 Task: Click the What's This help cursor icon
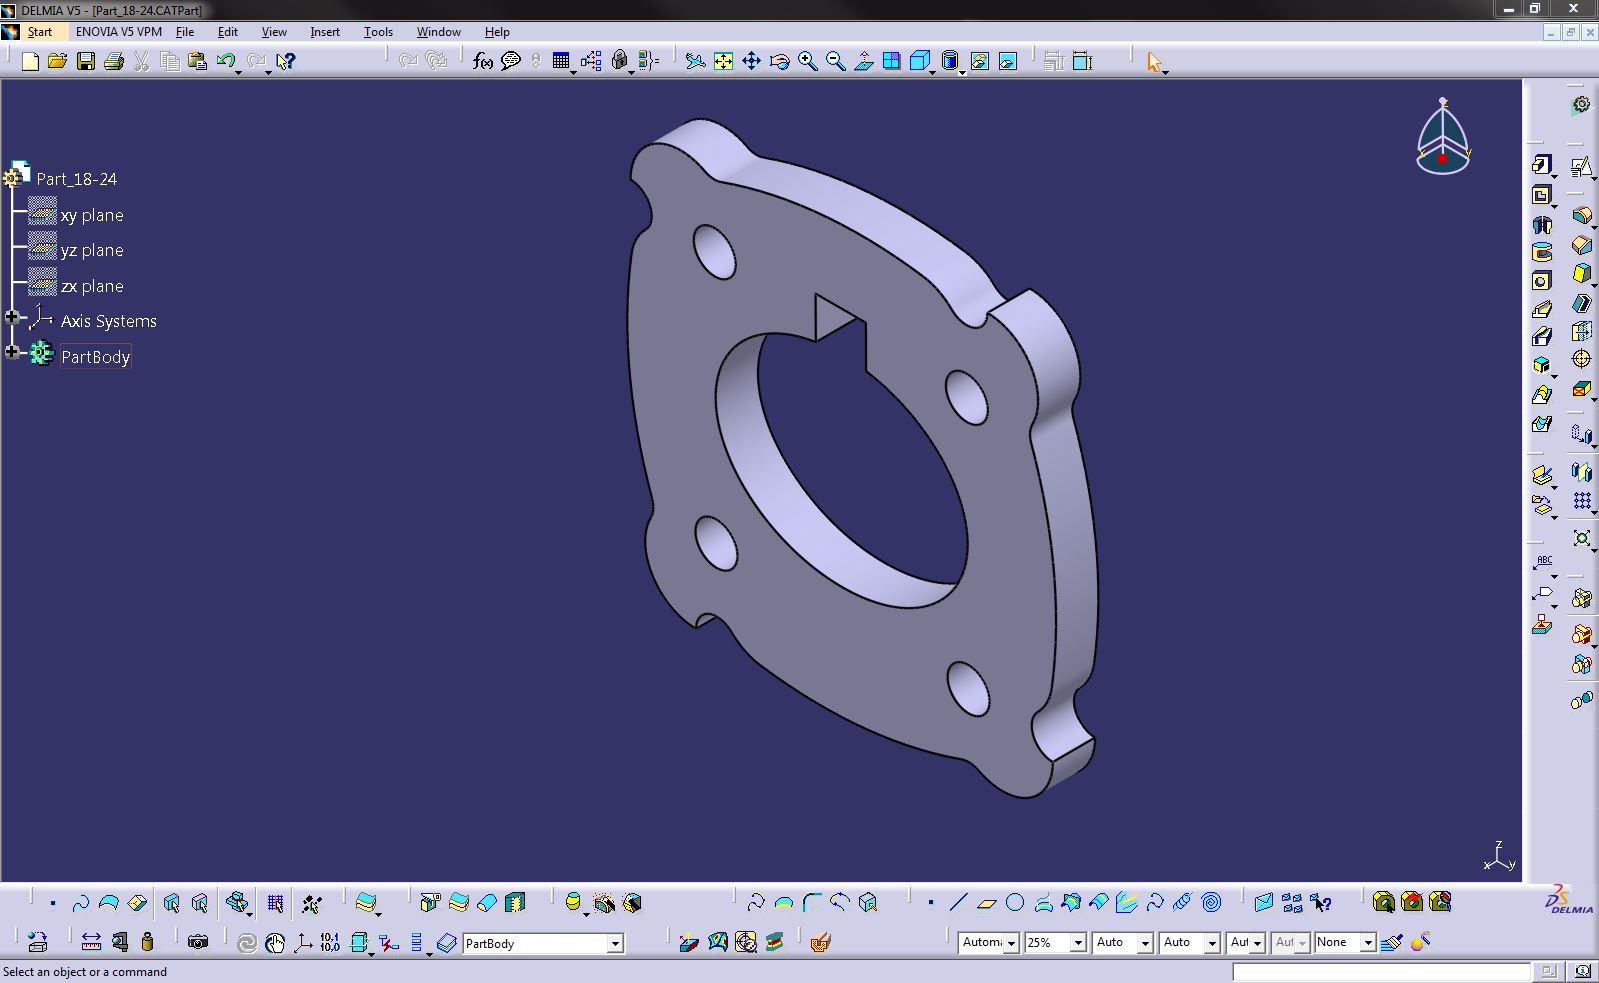tap(286, 61)
